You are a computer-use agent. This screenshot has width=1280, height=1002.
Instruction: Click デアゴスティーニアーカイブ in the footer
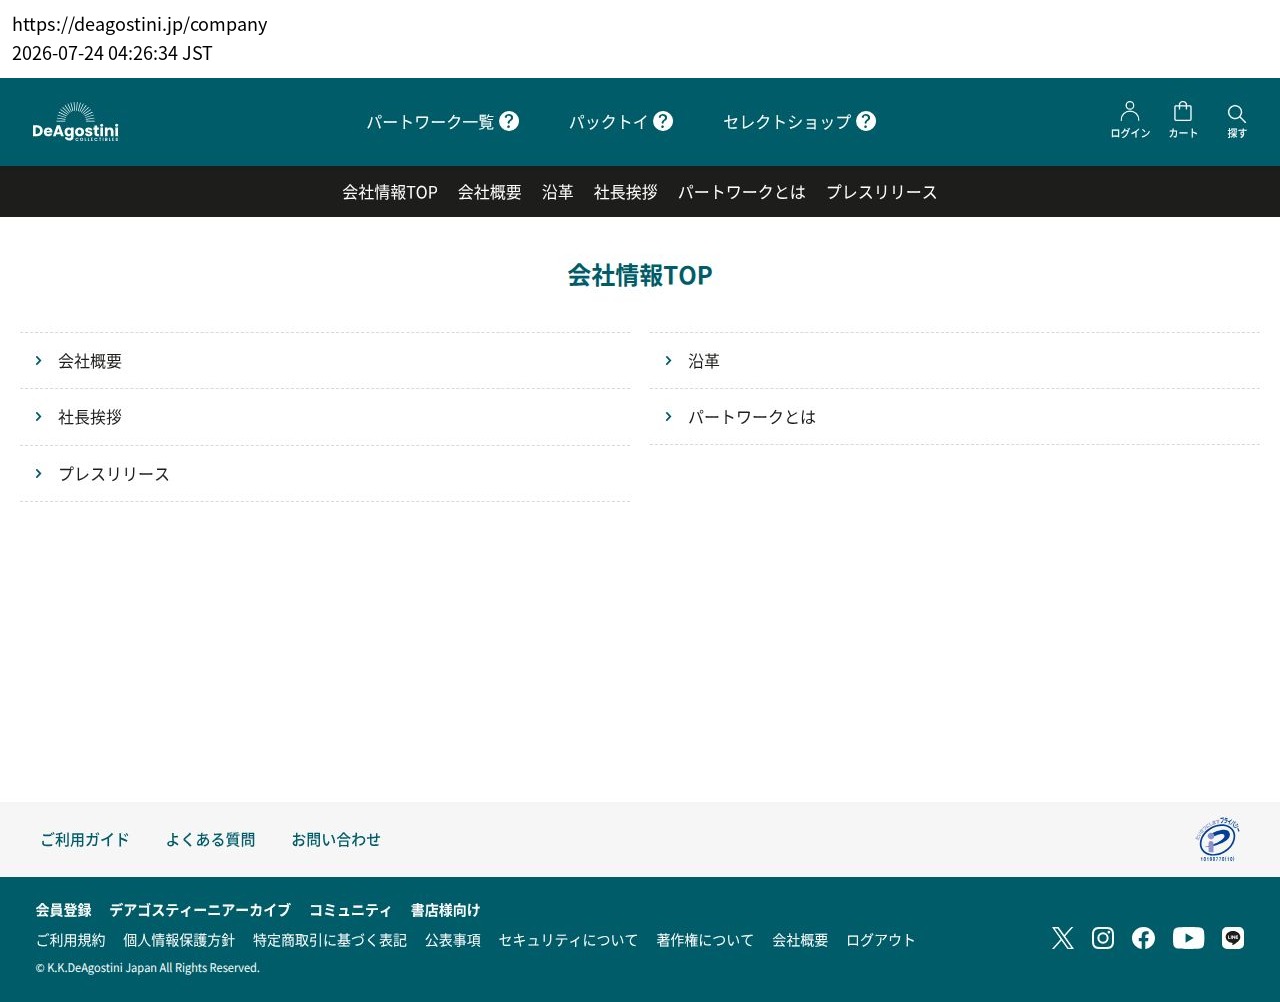(x=200, y=910)
